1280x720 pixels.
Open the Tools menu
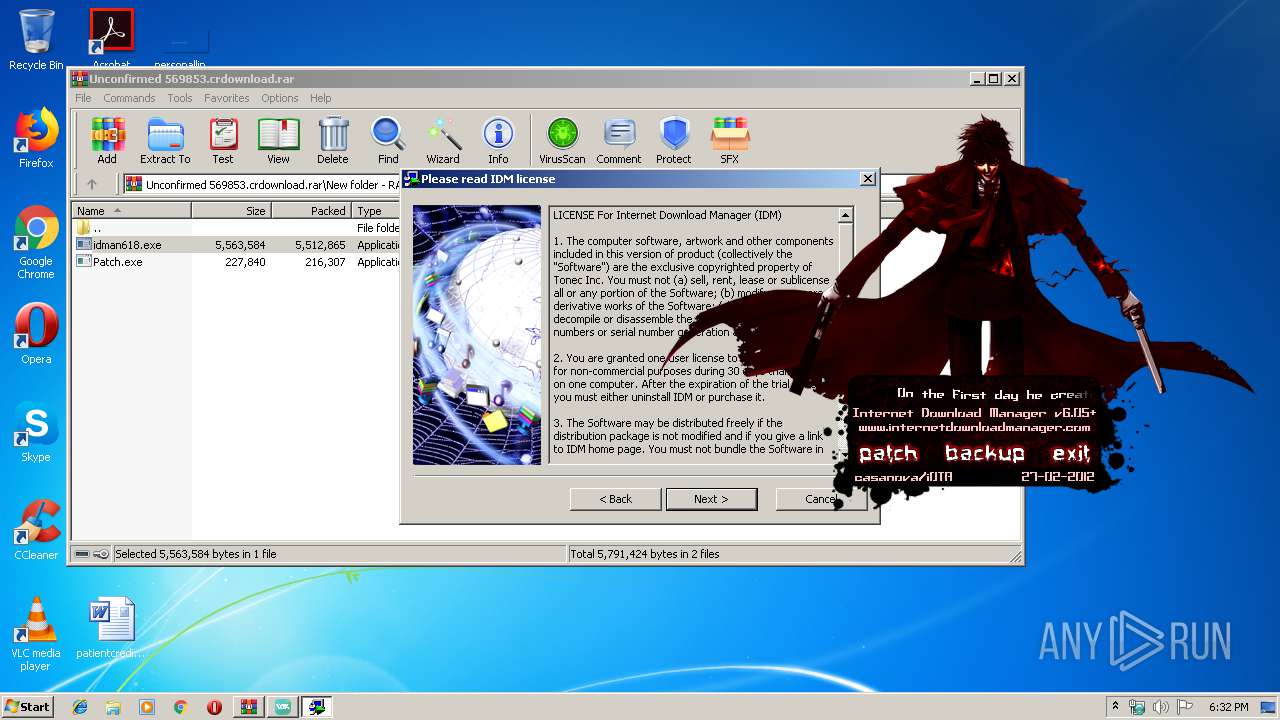[180, 98]
